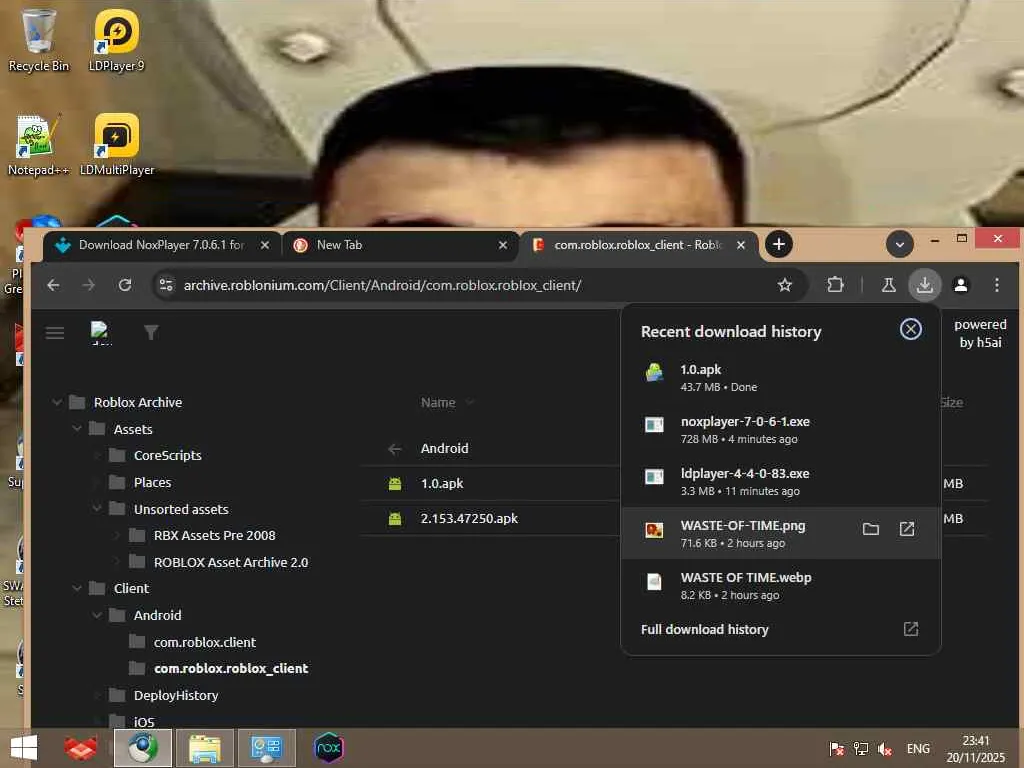Download the 1.0.apk file from listing
1024x768 pixels.
click(x=441, y=484)
